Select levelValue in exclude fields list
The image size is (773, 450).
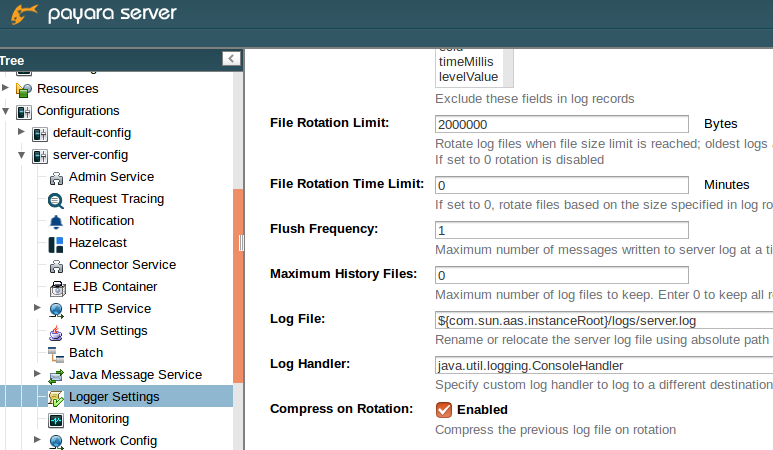tap(468, 77)
